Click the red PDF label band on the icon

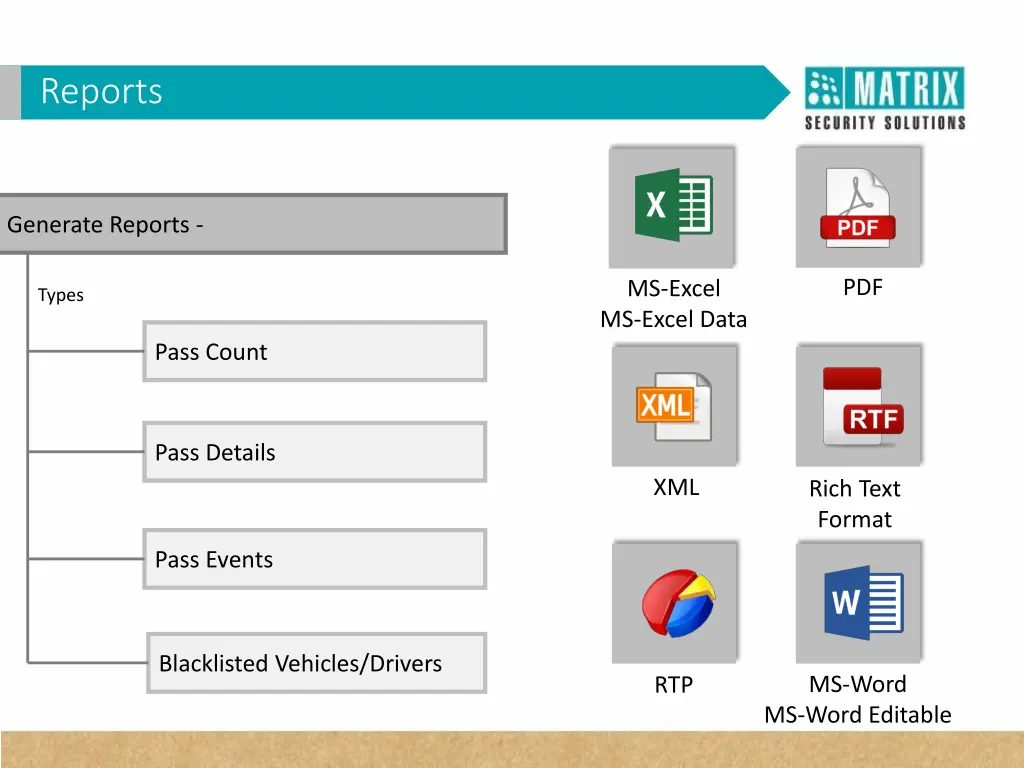858,227
